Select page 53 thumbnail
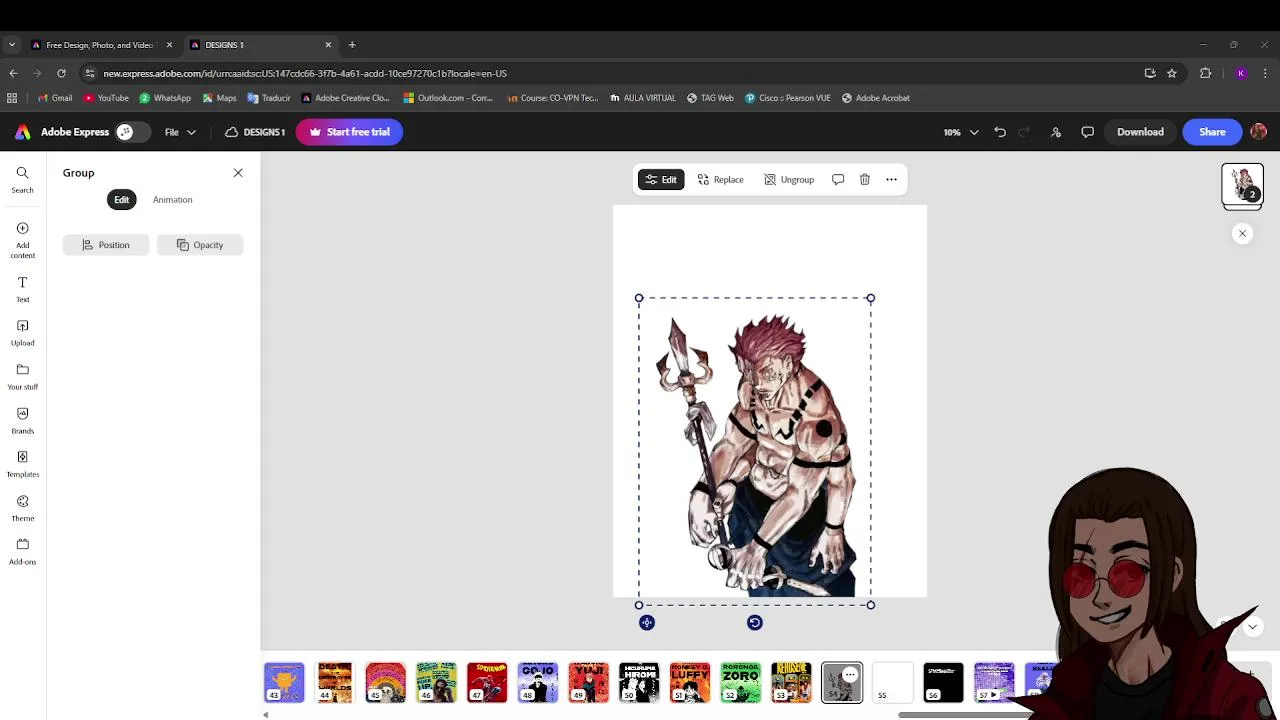This screenshot has height=720, width=1280. pos(791,682)
